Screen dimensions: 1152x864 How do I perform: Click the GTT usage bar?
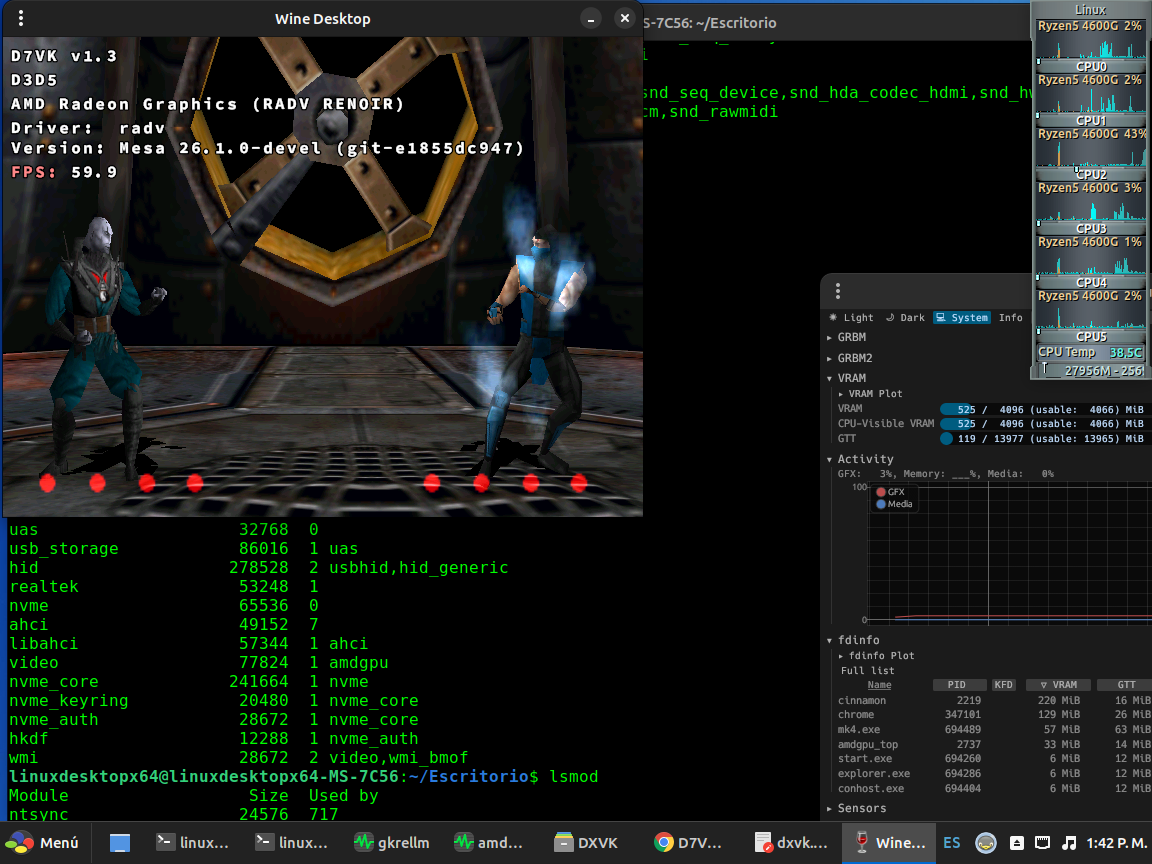coord(1043,439)
